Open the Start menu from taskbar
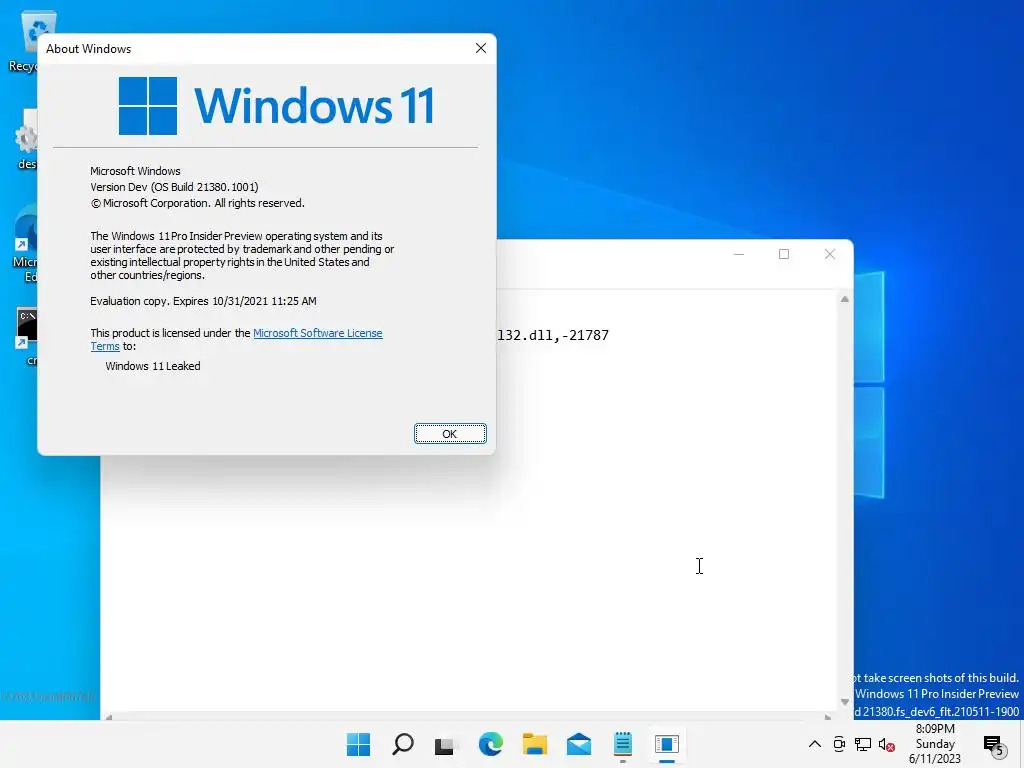 click(358, 744)
